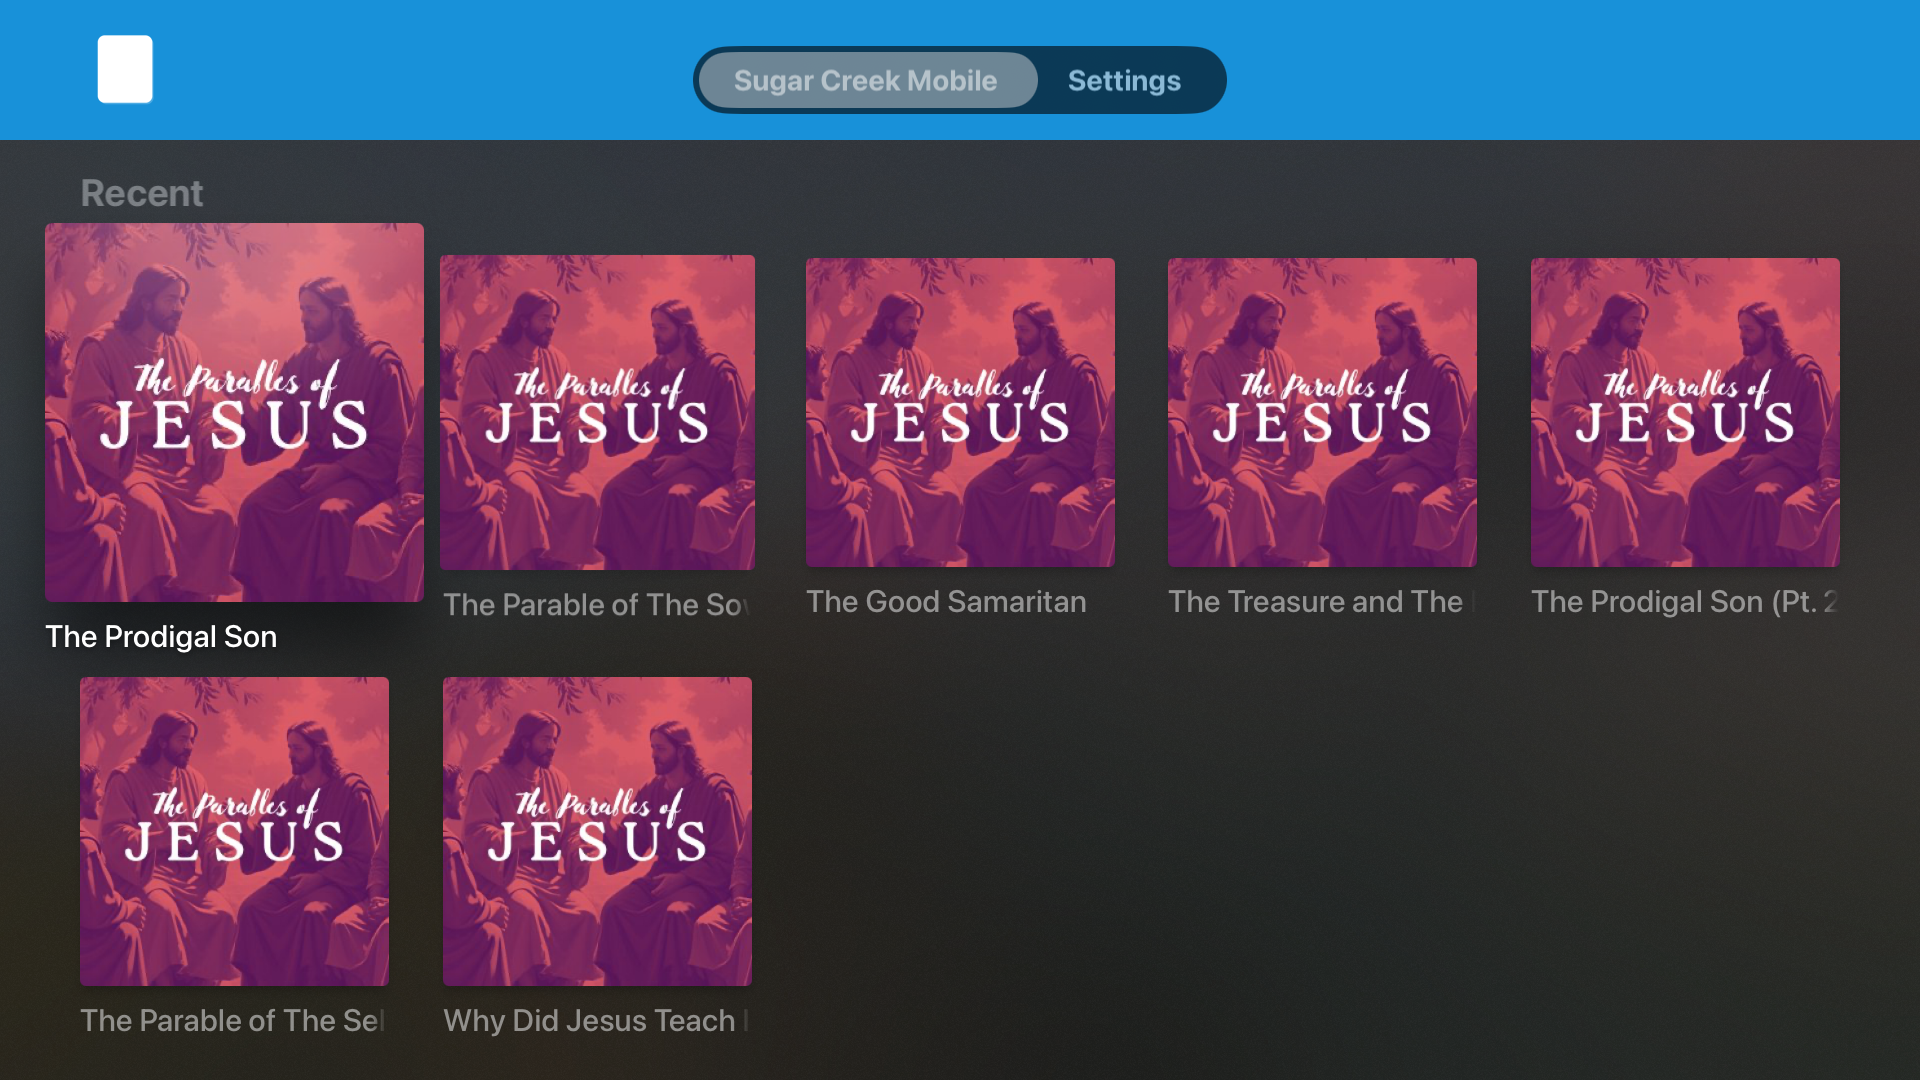1920x1080 pixels.
Task: Click the white app logo icon
Action: (x=125, y=69)
